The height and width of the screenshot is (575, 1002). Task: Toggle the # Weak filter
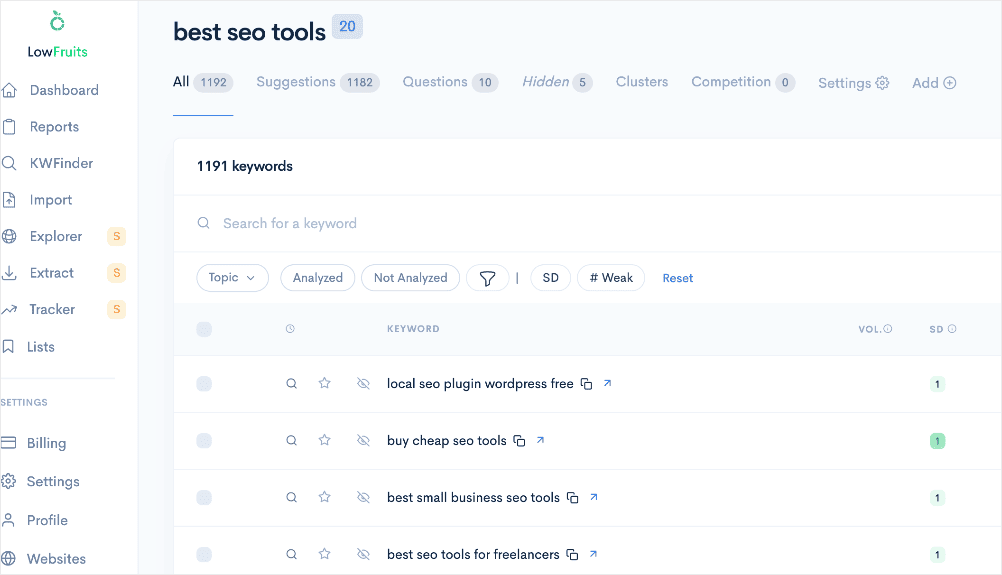click(611, 278)
